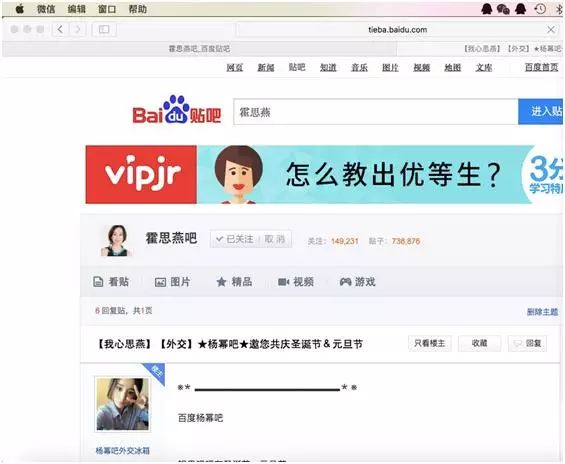The image size is (565, 464).
Task: Click the 6 回复贴，共1页 text
Action: tap(124, 311)
